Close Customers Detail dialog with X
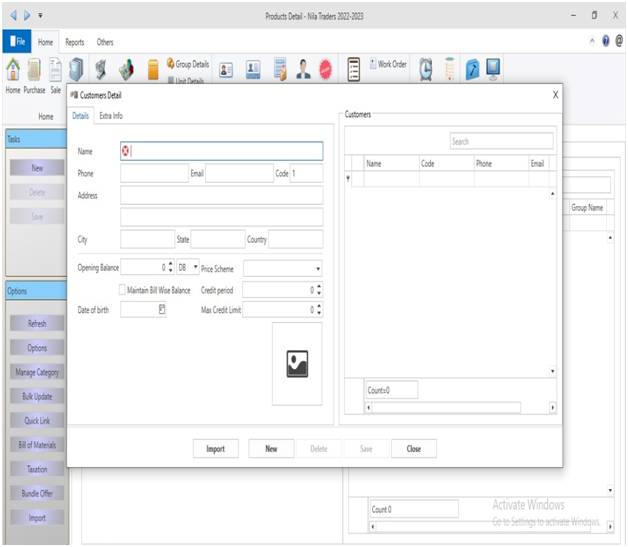The height and width of the screenshot is (547, 628). pos(555,95)
